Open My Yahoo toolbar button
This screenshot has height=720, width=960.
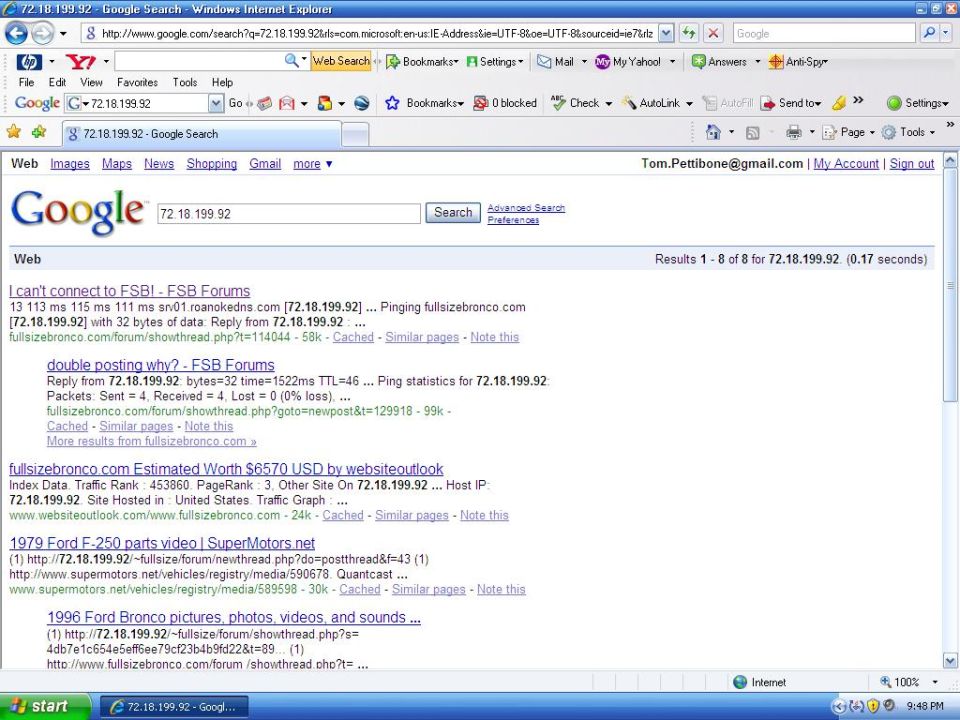(x=629, y=62)
